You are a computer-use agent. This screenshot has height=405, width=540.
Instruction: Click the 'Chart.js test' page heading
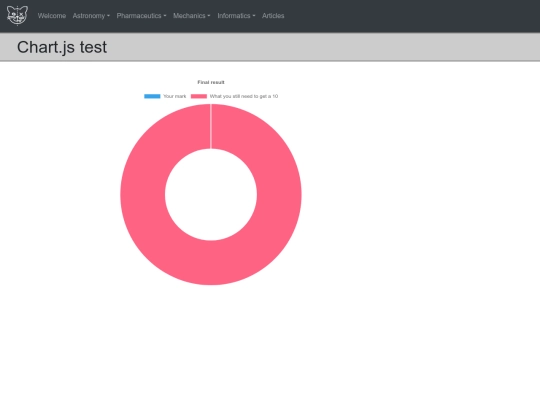62,47
